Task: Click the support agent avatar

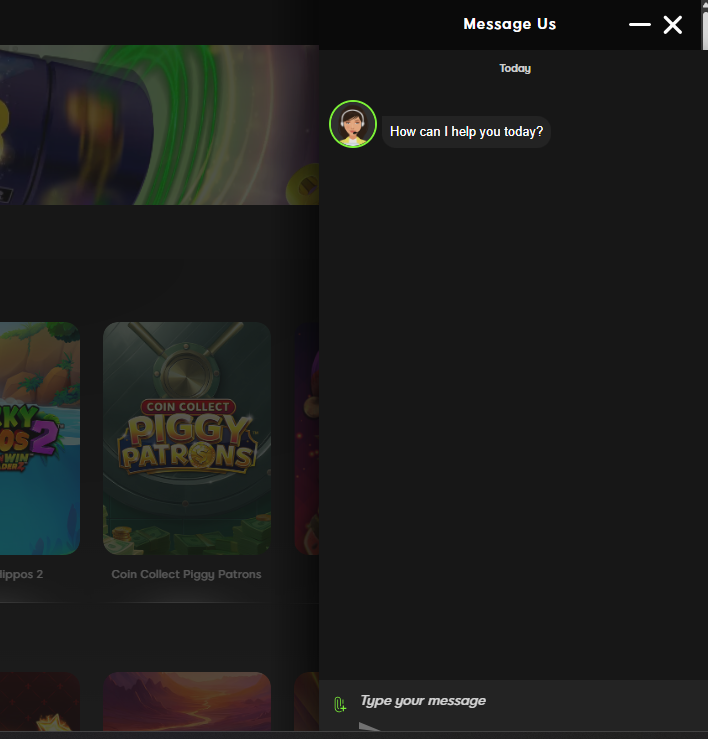Action: 352,125
